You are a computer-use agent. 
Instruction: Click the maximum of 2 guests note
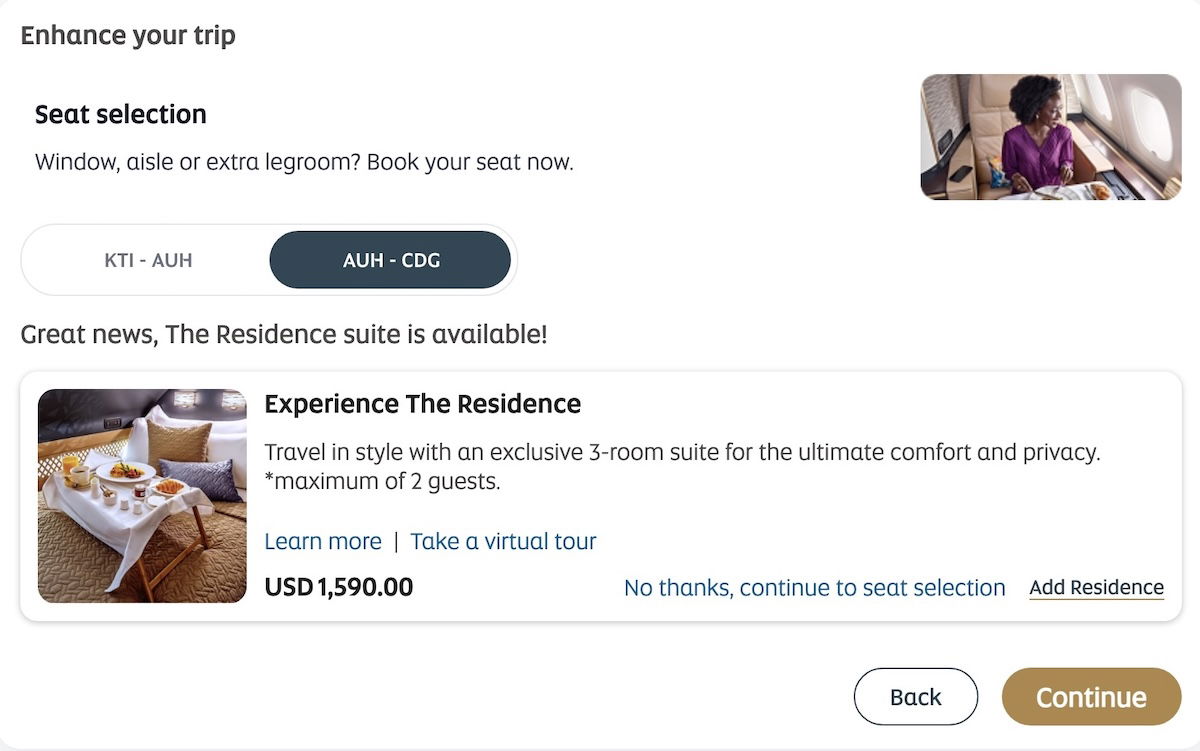tap(382, 482)
